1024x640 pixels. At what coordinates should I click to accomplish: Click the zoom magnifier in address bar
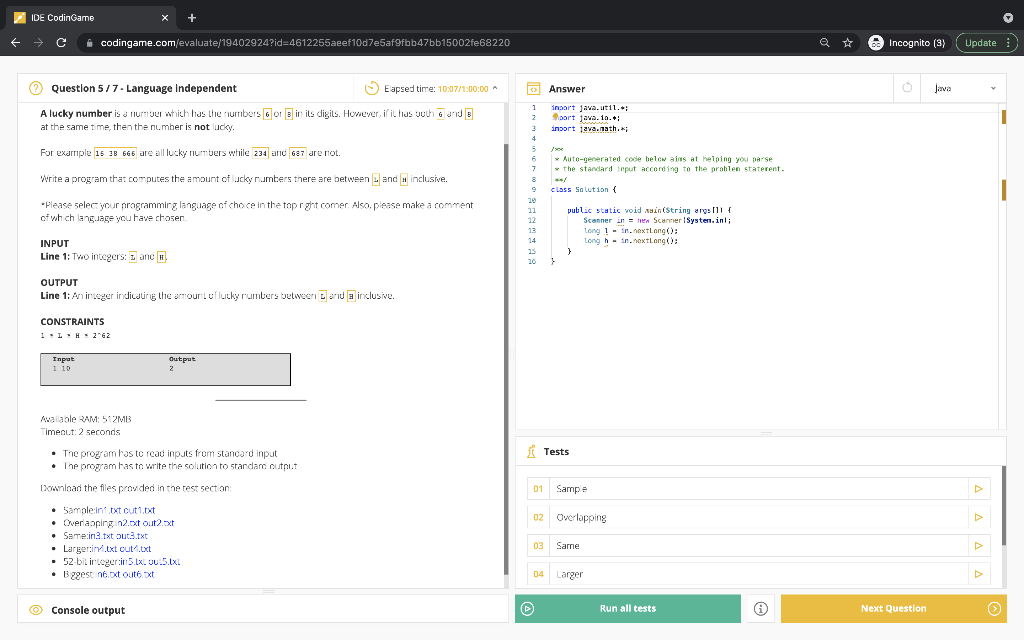pyautogui.click(x=822, y=43)
